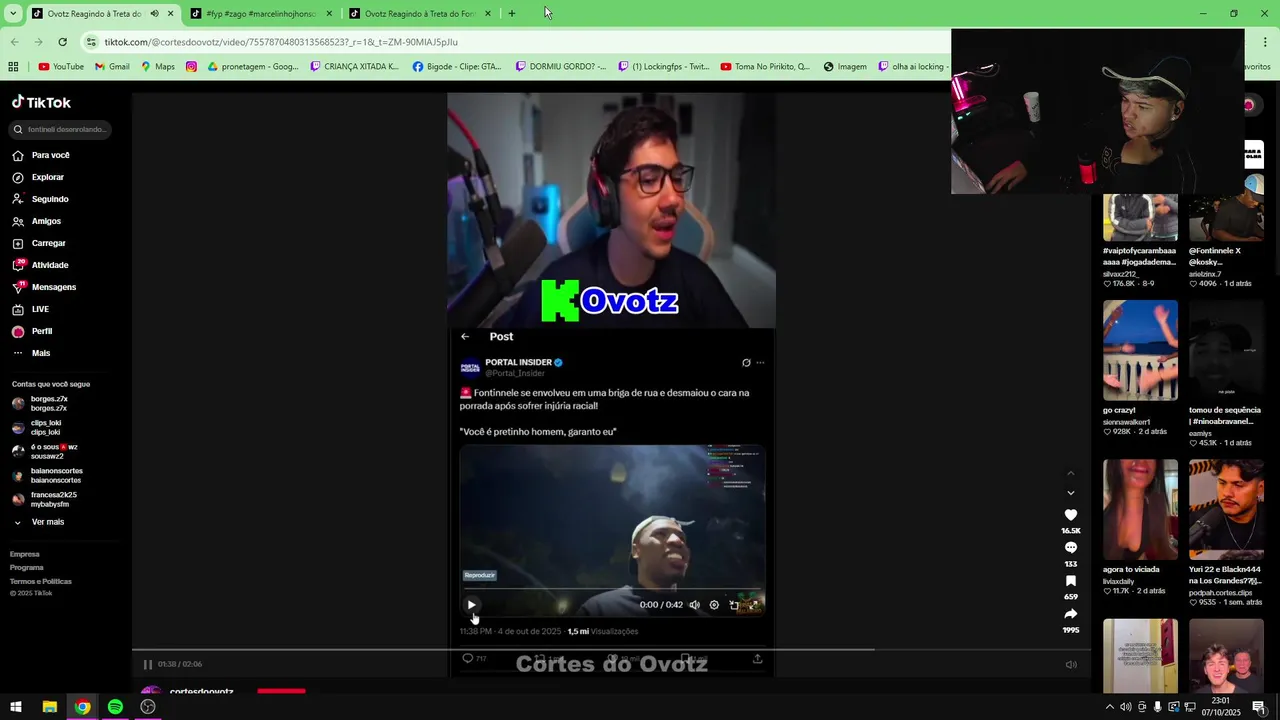The height and width of the screenshot is (720, 1280).
Task: Open the DORMIU GORDO bookmark
Action: [560, 67]
